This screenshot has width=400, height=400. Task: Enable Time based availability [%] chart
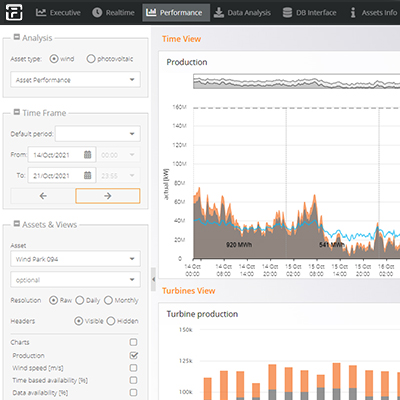click(133, 380)
